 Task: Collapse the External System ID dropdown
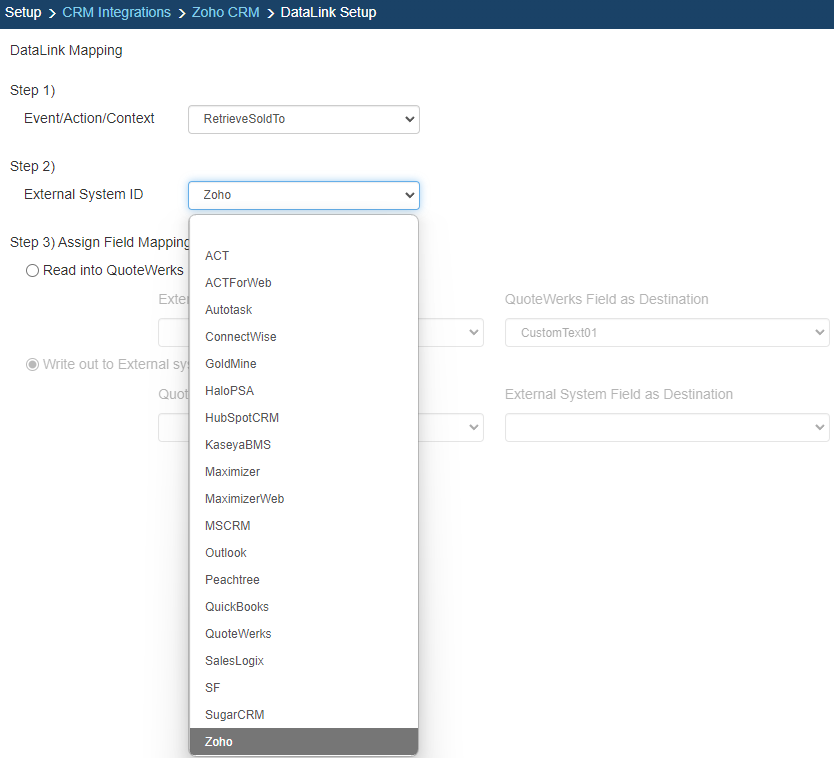tap(303, 195)
